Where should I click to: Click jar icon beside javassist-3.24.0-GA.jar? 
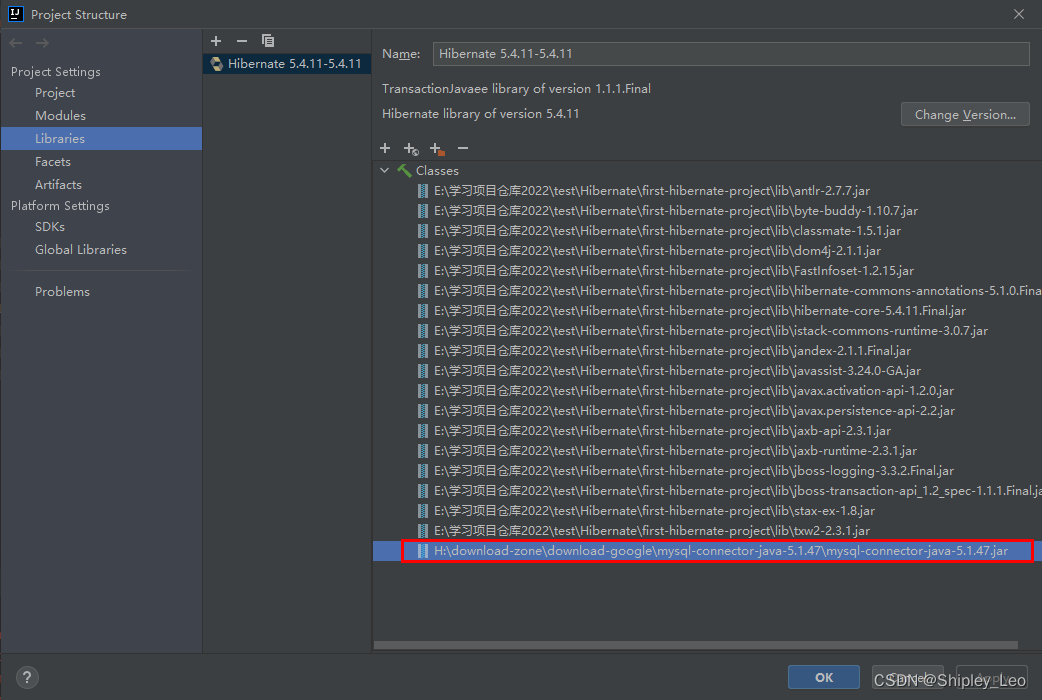tap(423, 370)
